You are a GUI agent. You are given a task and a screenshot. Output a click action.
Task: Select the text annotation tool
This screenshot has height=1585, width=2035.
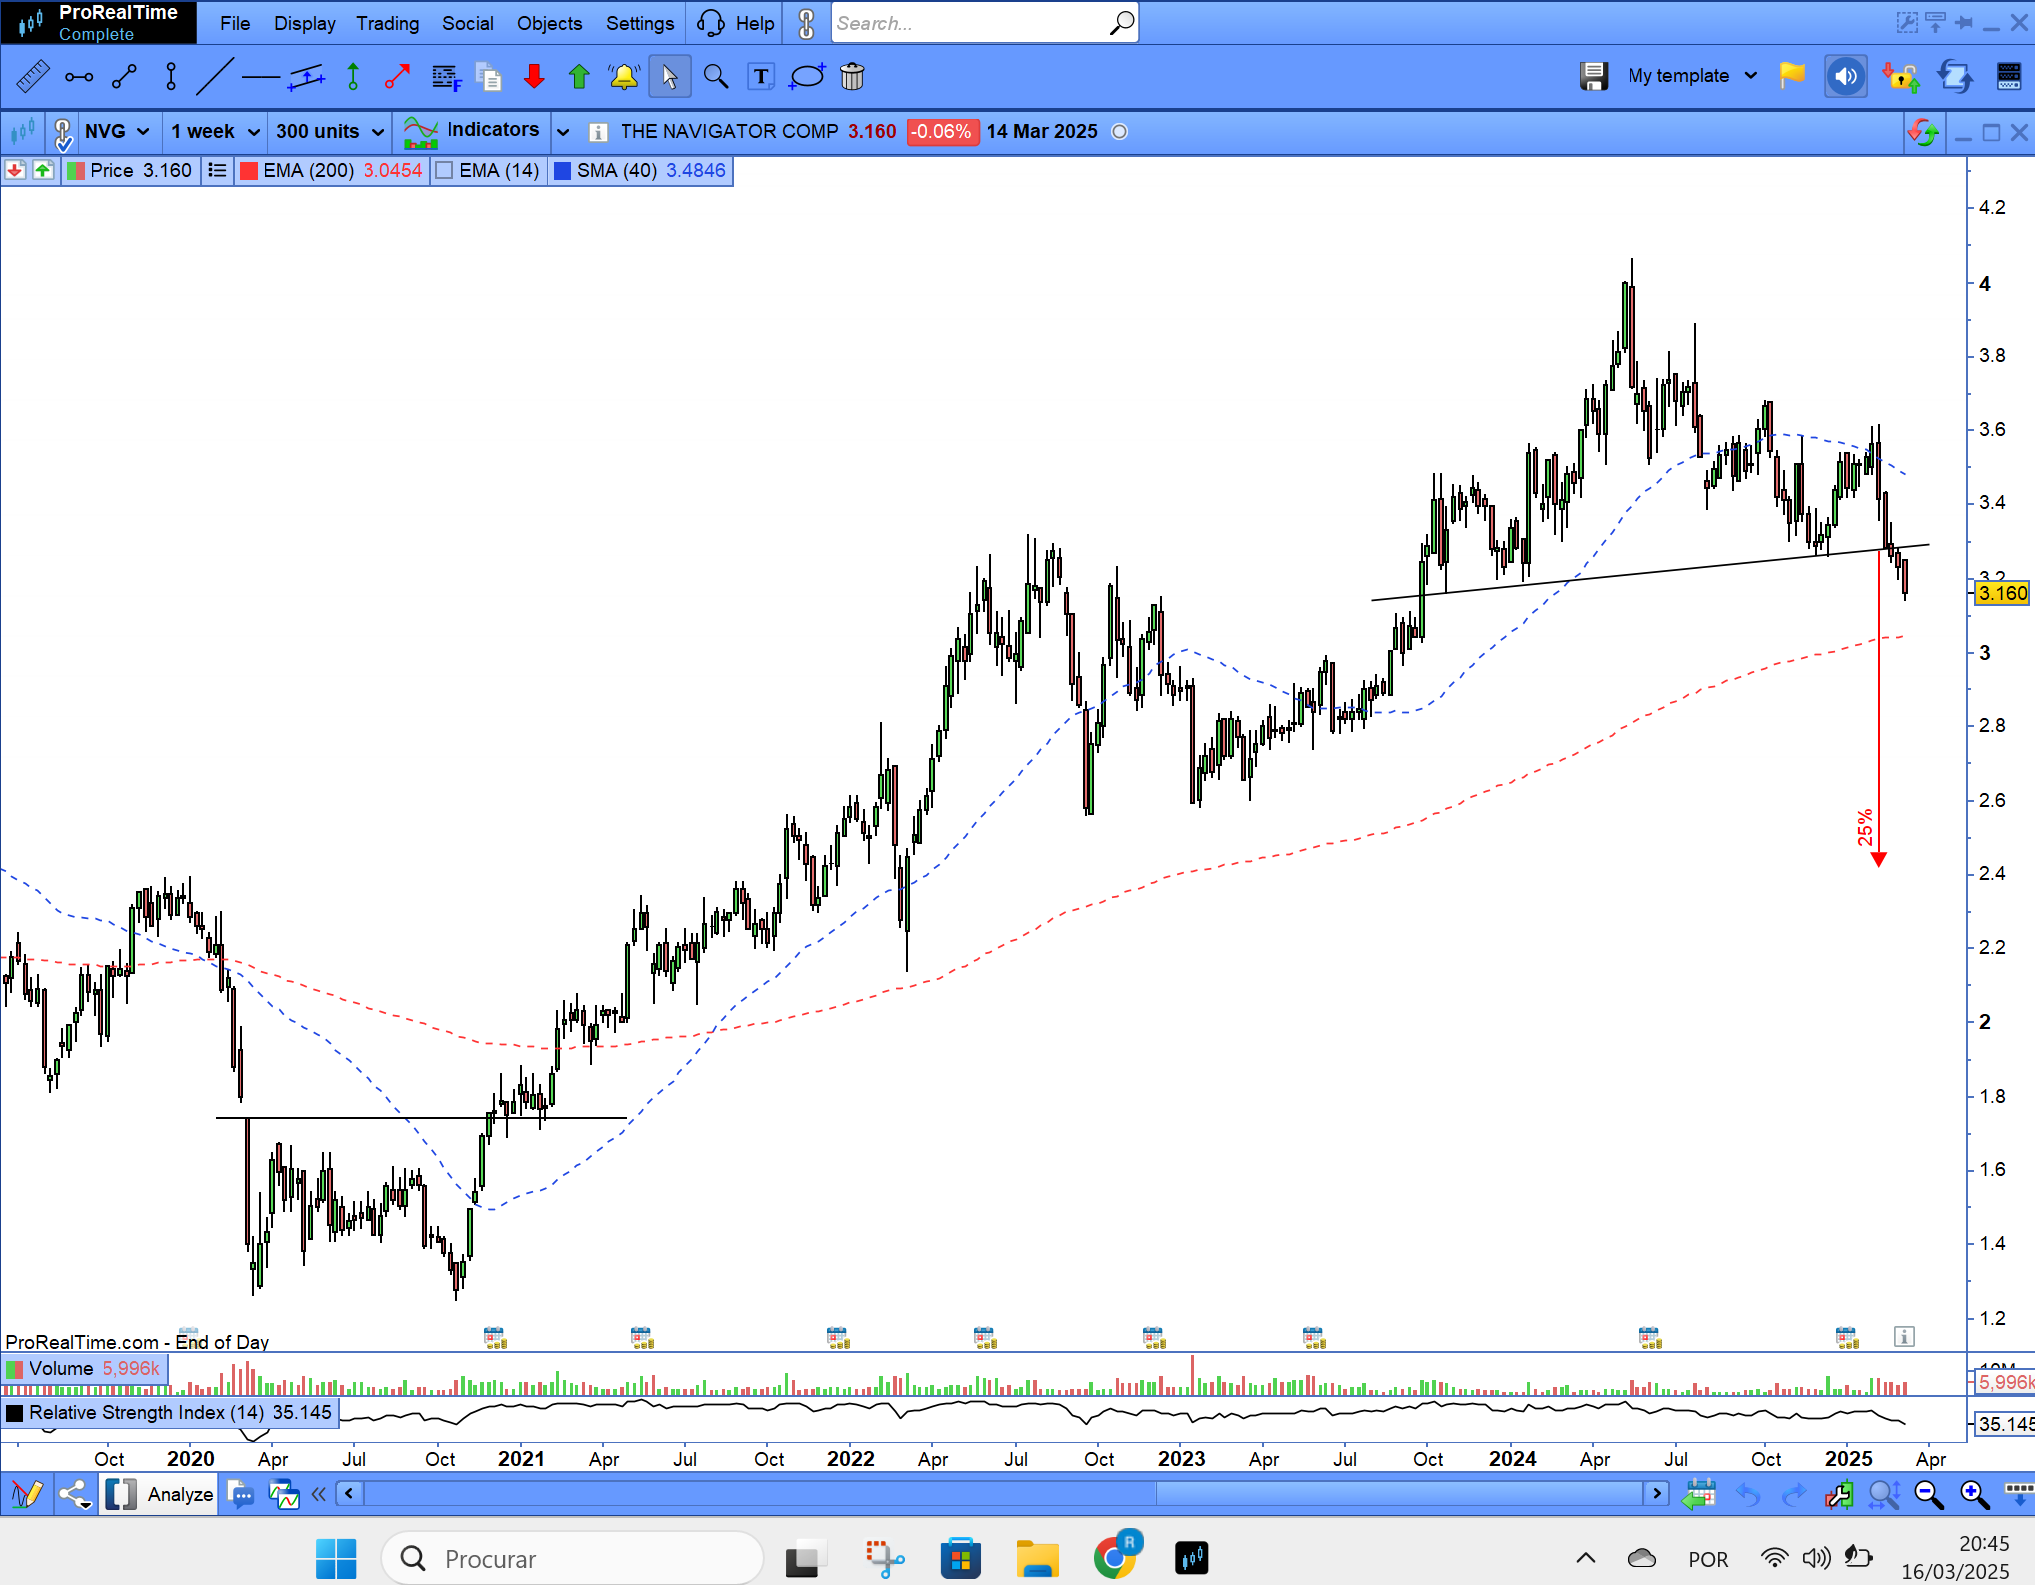[761, 77]
